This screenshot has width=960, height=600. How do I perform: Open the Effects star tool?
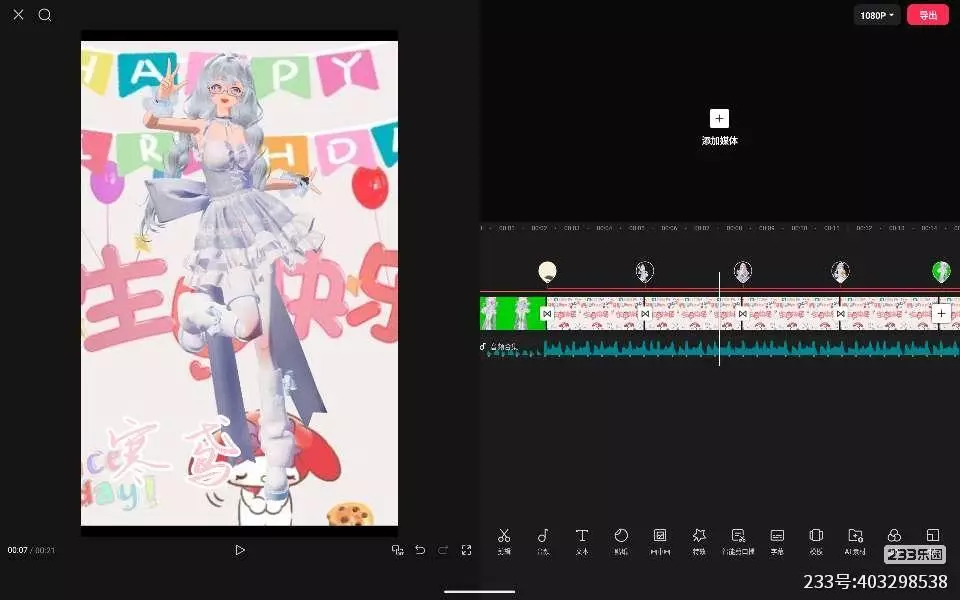[x=699, y=537]
